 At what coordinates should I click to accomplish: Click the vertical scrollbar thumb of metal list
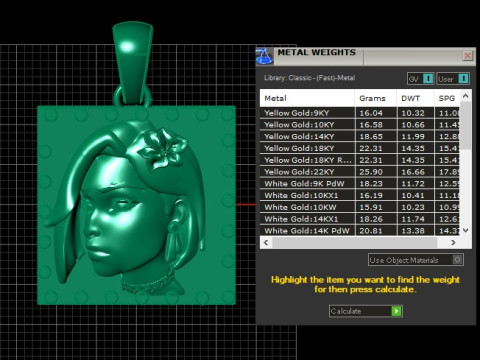pos(466,125)
